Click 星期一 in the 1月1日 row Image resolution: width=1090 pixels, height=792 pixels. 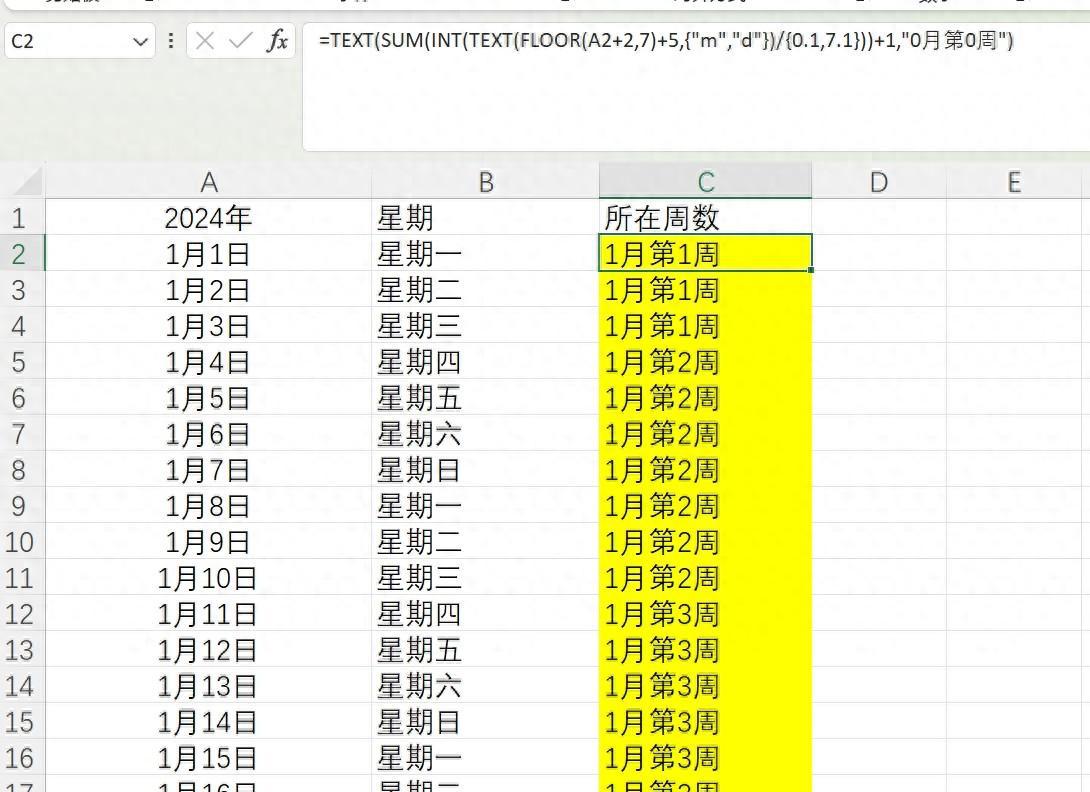485,254
